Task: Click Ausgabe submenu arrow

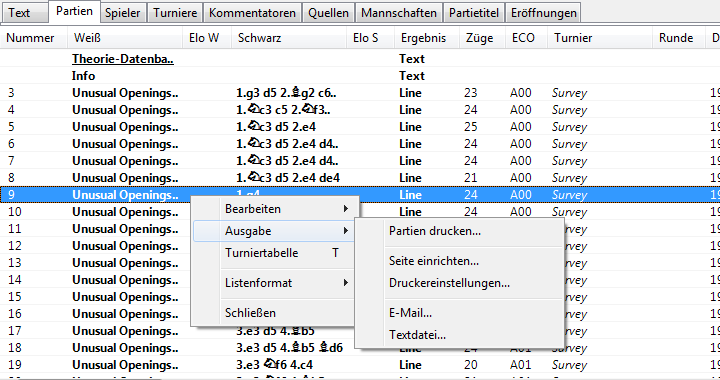Action: [x=346, y=231]
